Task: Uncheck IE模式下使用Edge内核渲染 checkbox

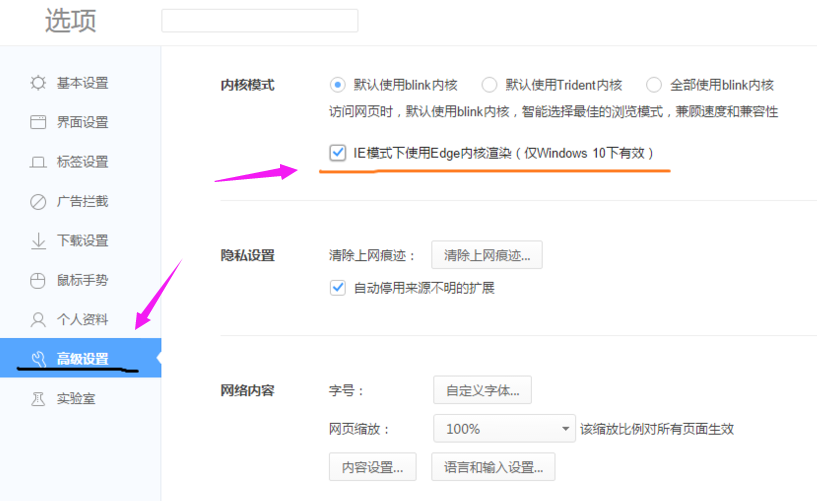Action: [x=337, y=153]
